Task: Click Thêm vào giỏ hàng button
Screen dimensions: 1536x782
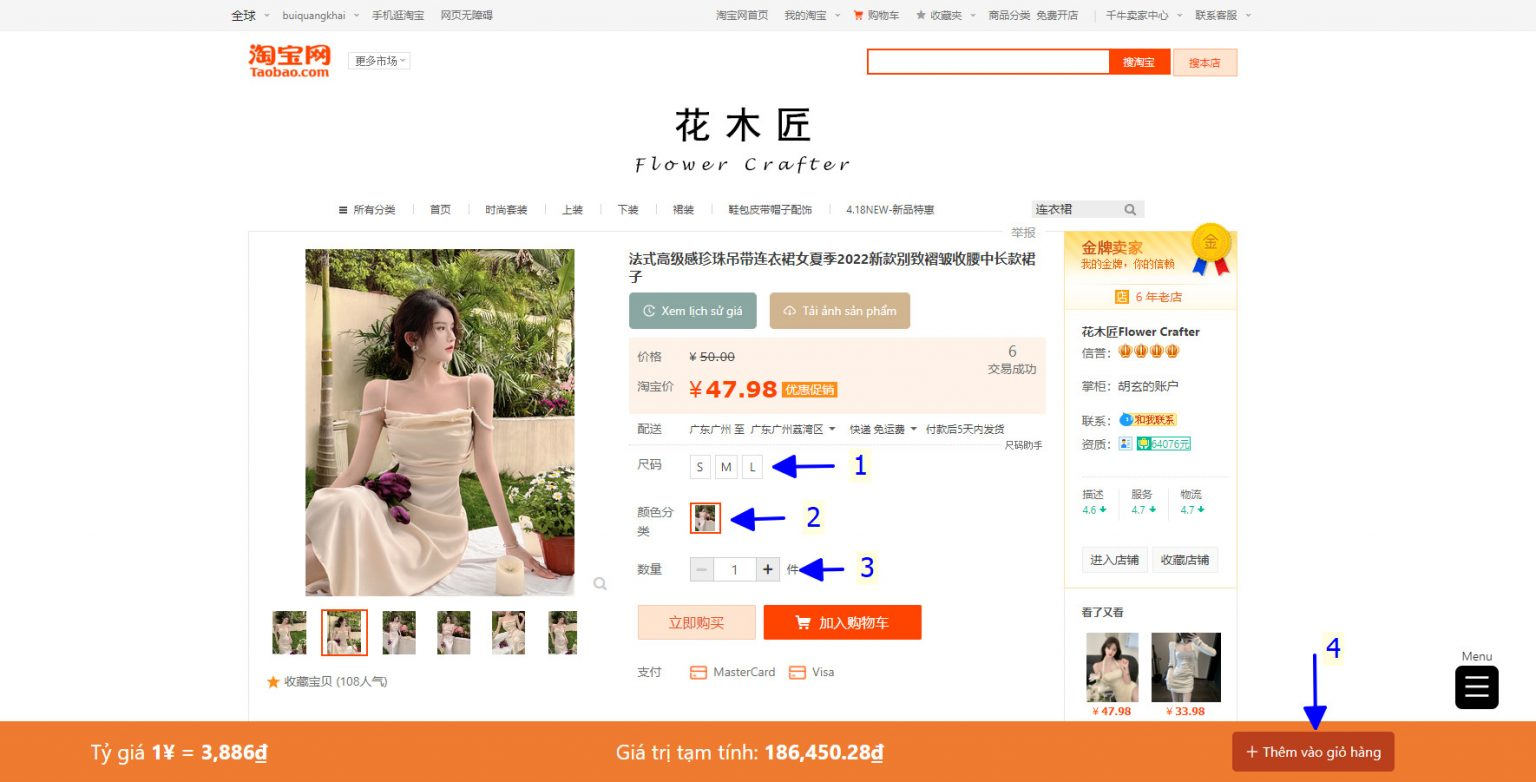Action: [1313, 752]
